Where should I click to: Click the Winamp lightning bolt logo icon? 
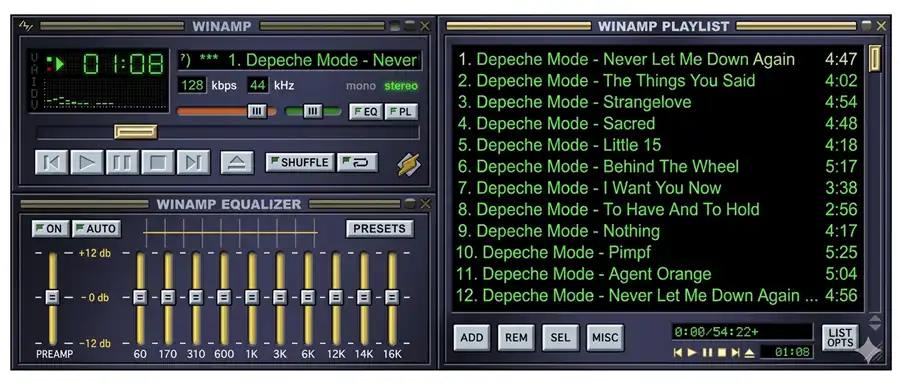click(409, 164)
